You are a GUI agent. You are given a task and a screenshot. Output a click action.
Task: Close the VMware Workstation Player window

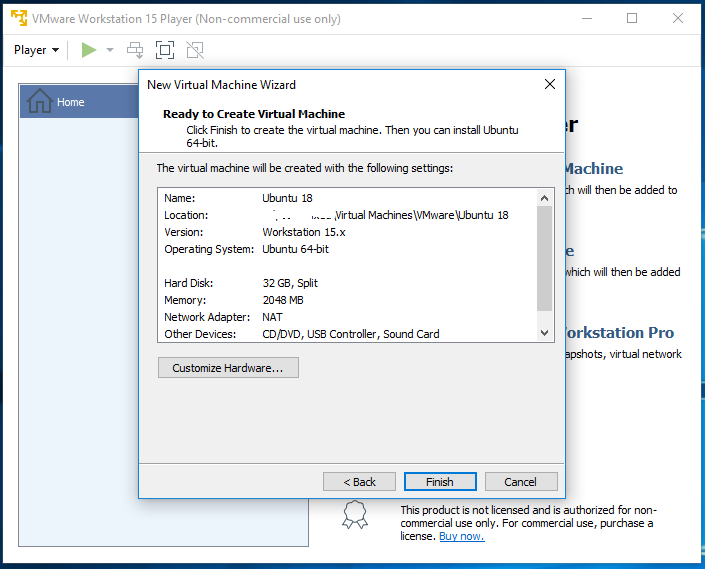pyautogui.click(x=678, y=18)
